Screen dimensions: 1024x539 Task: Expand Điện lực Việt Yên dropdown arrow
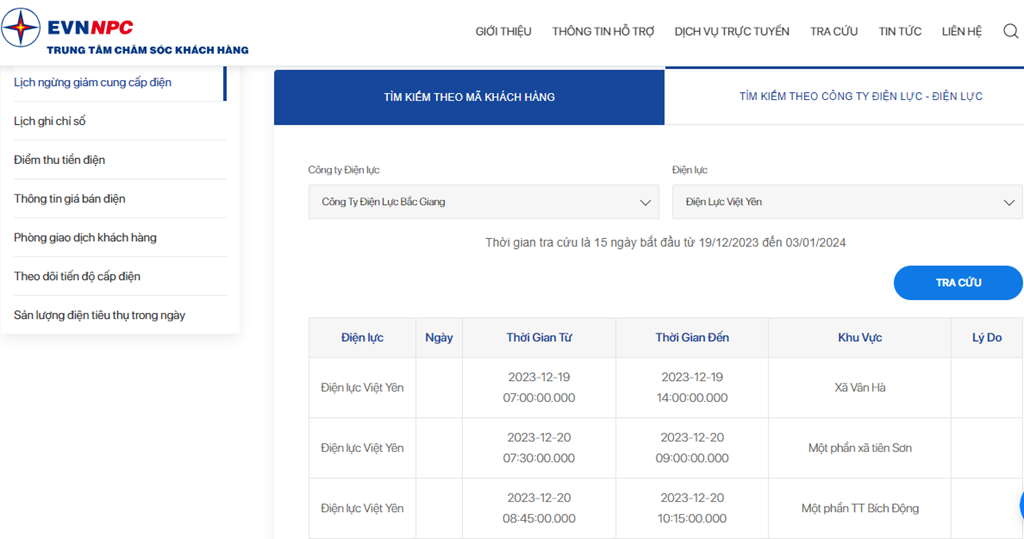pyautogui.click(x=1009, y=203)
